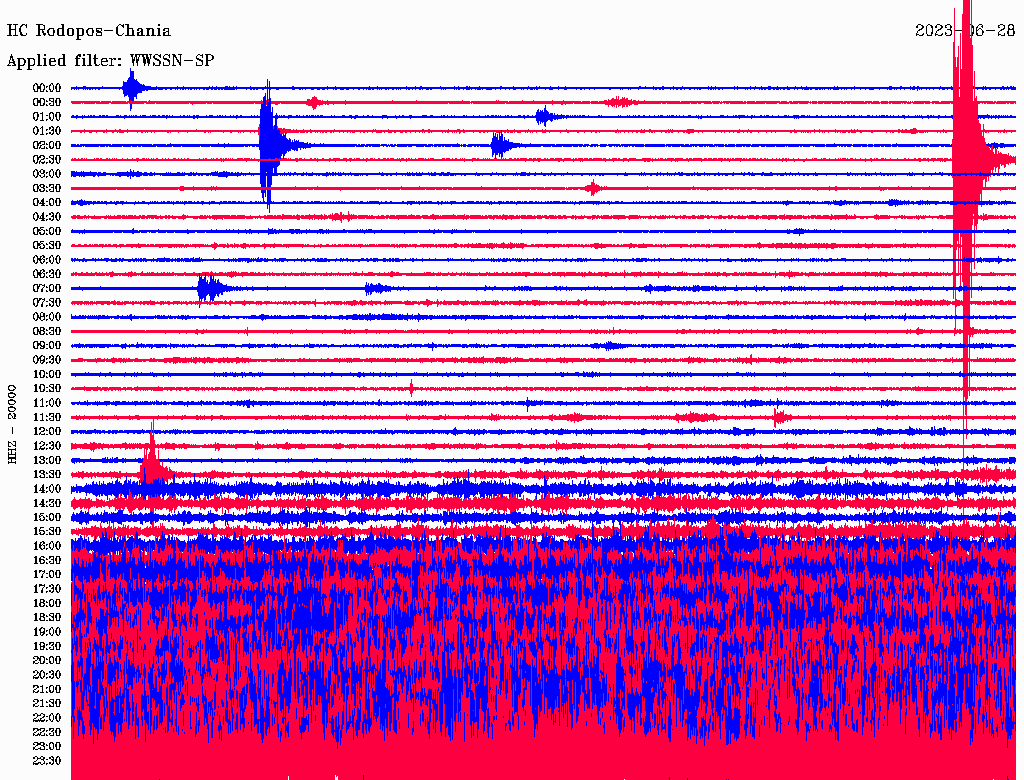Select the 08:00 time label
Viewport: 1024px width, 780px height.
tap(47, 317)
